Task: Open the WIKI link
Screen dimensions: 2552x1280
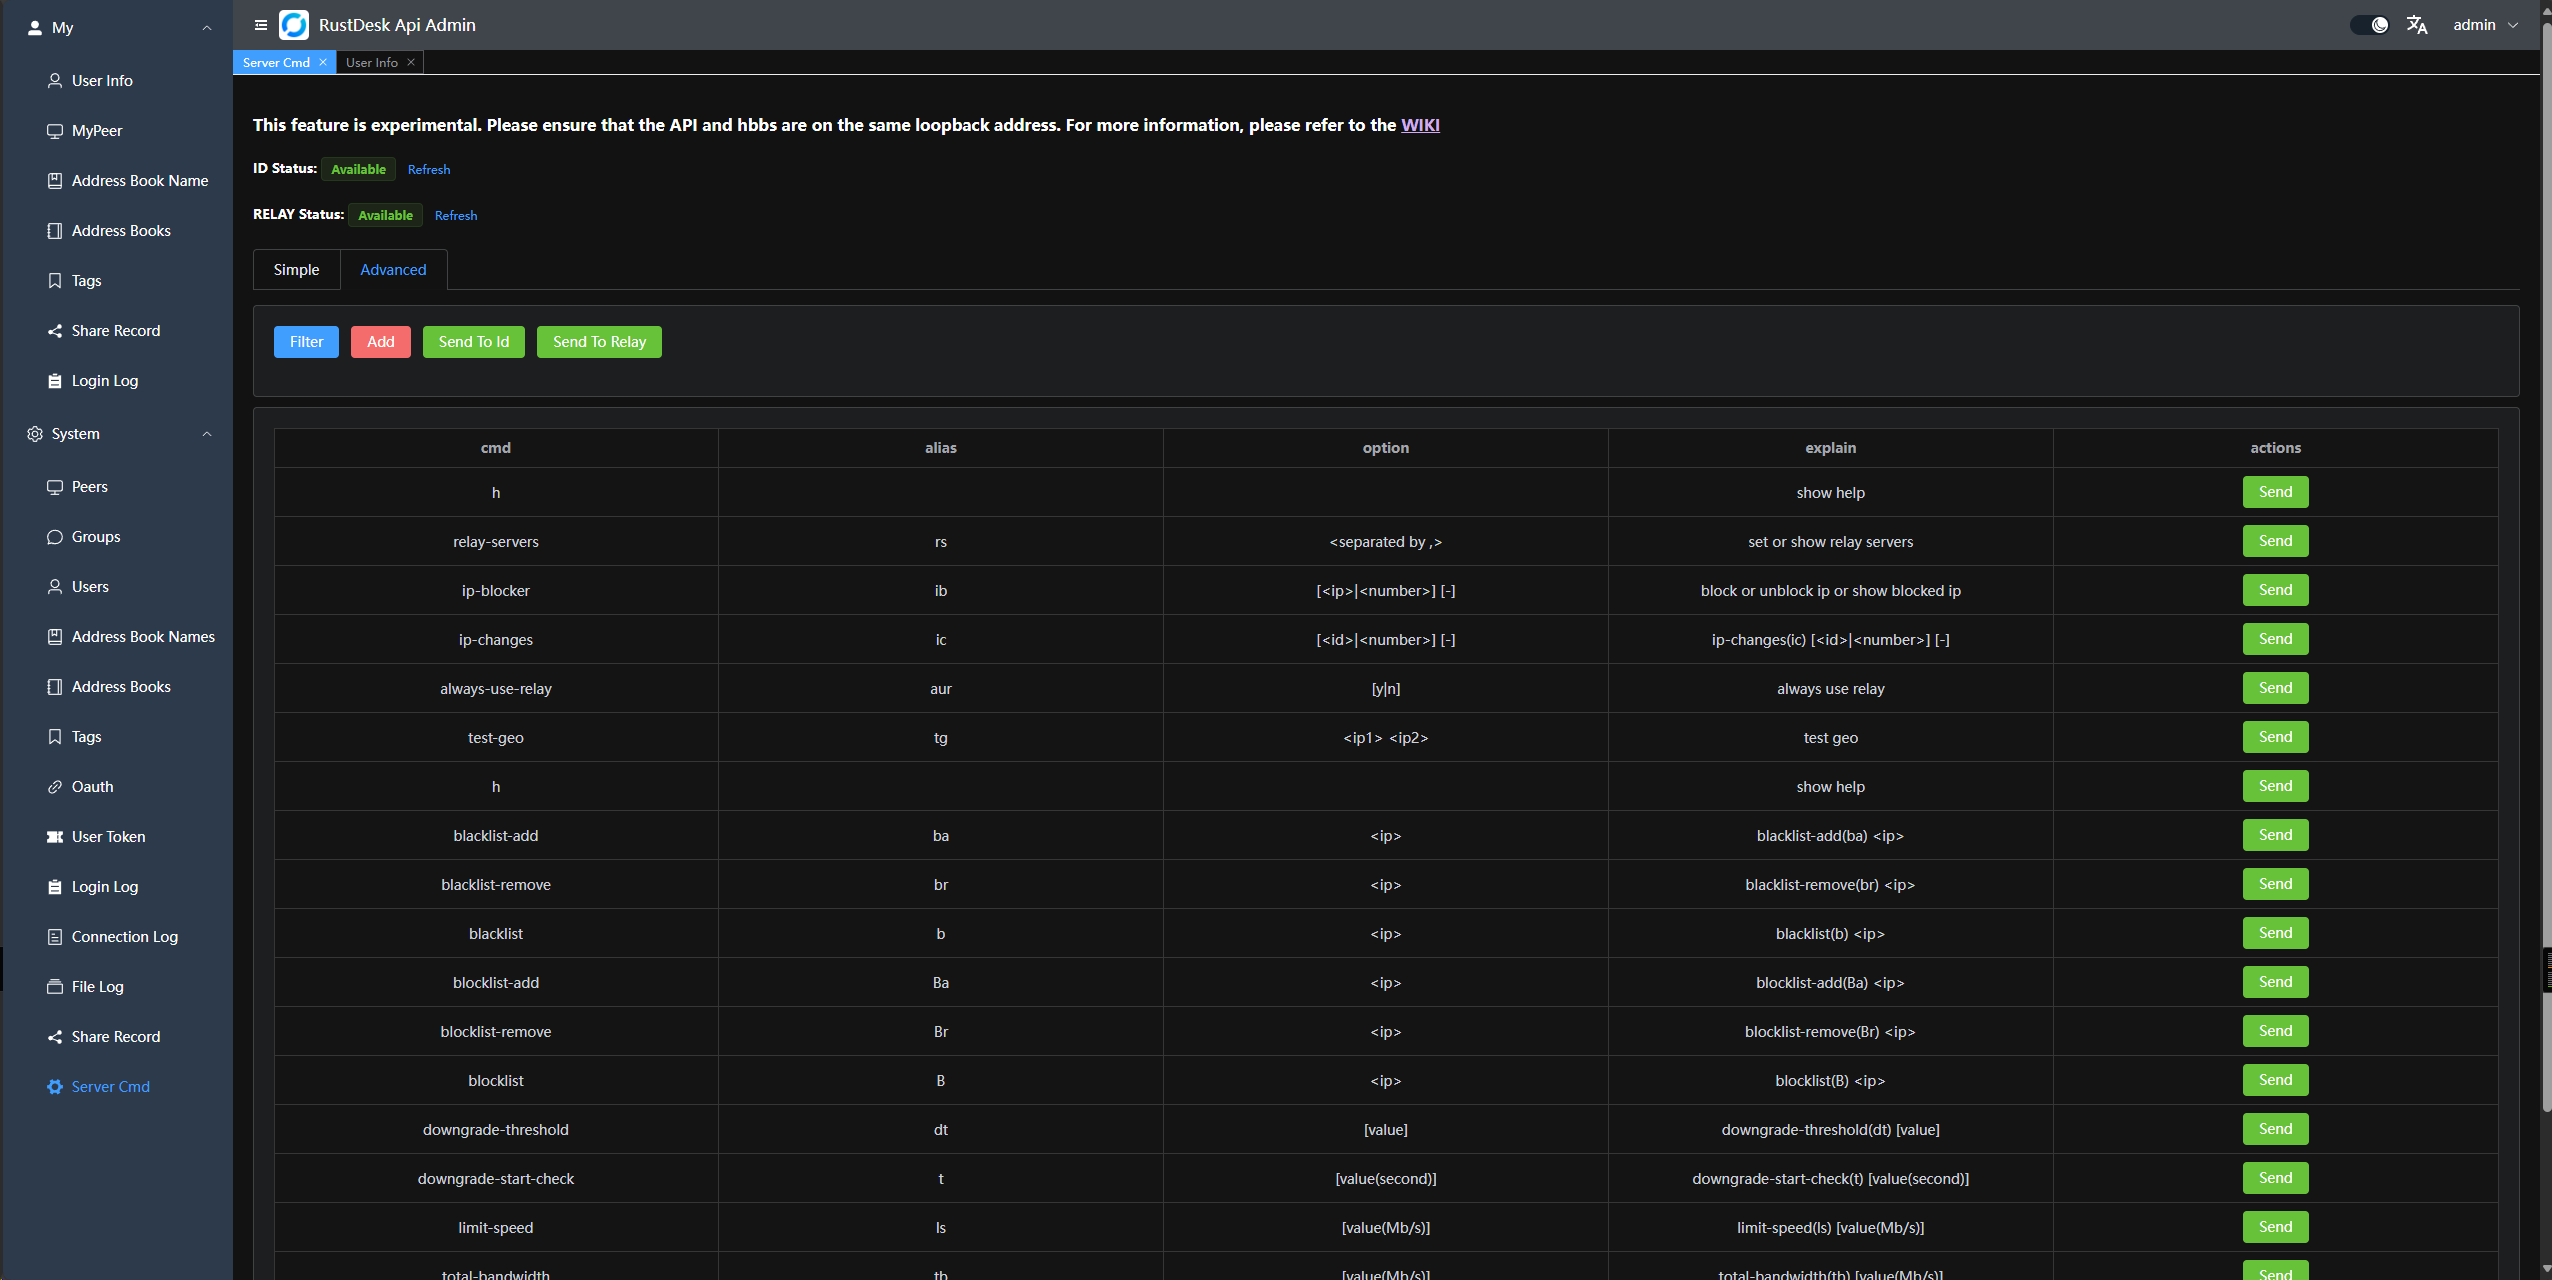Action: [1420, 125]
